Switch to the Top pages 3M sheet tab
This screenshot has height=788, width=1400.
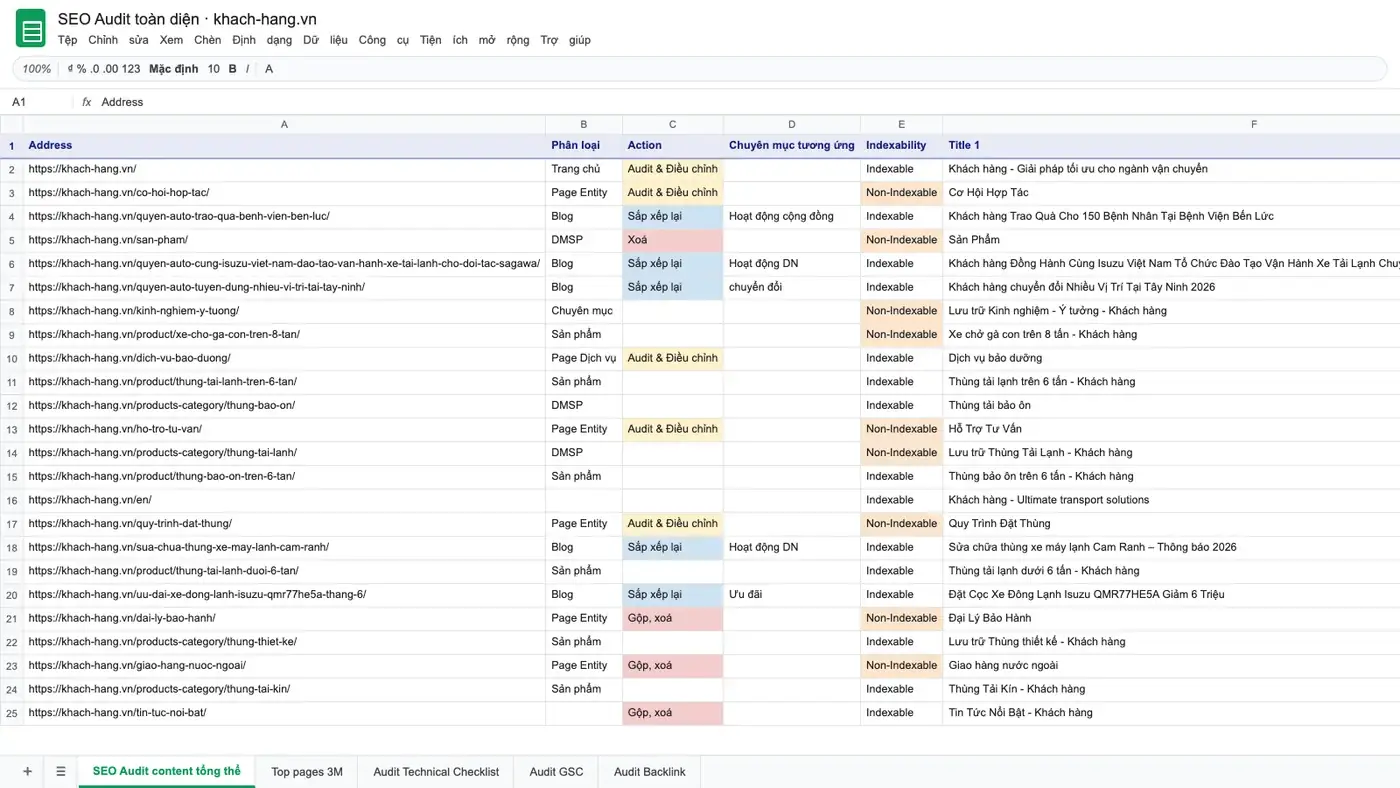point(307,772)
